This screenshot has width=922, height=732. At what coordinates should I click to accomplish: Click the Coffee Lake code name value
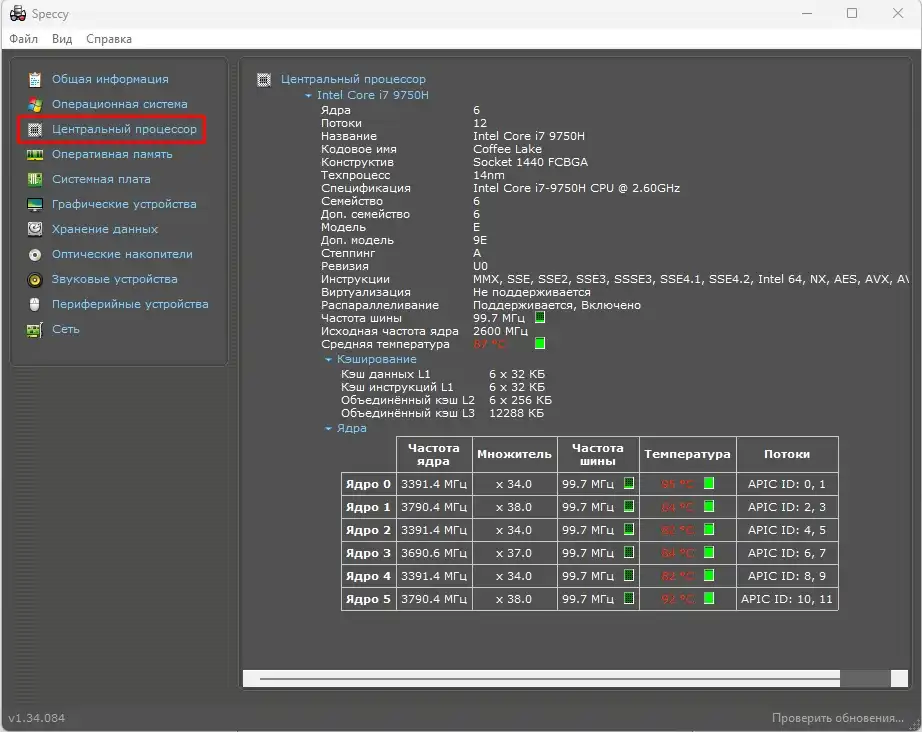(x=507, y=149)
